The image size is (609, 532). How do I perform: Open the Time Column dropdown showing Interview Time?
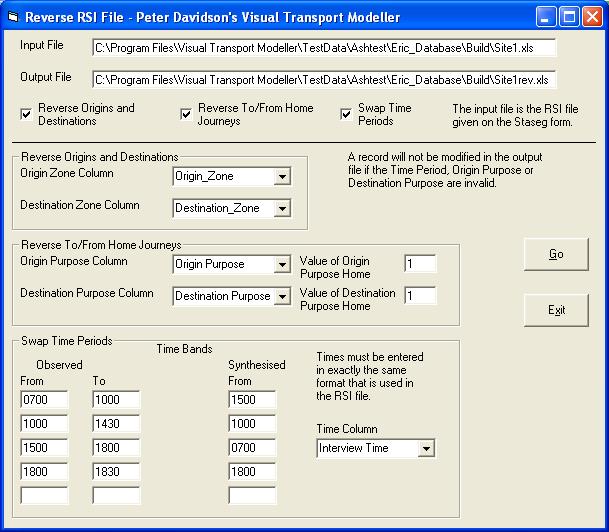[x=426, y=449]
